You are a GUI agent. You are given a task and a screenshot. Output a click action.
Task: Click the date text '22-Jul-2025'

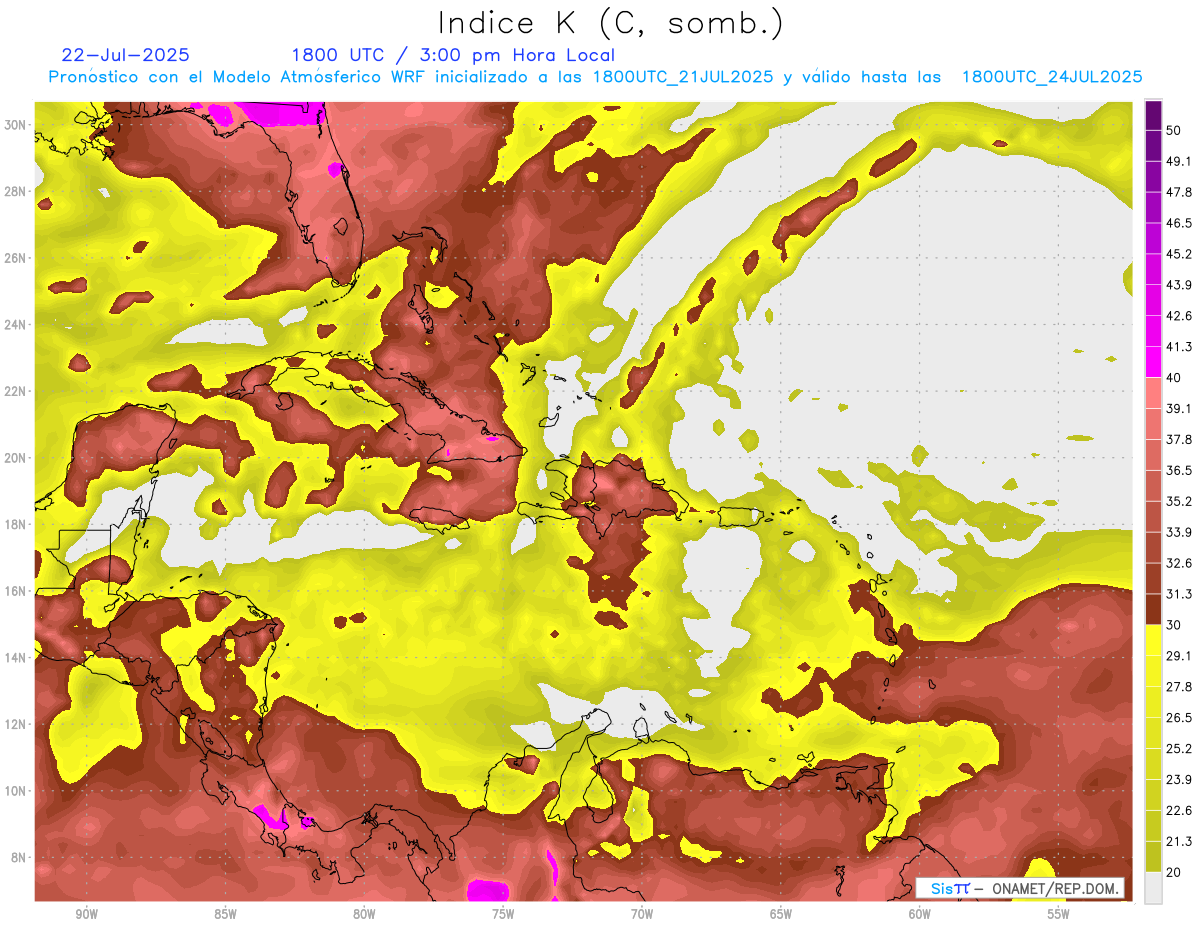pos(125,55)
